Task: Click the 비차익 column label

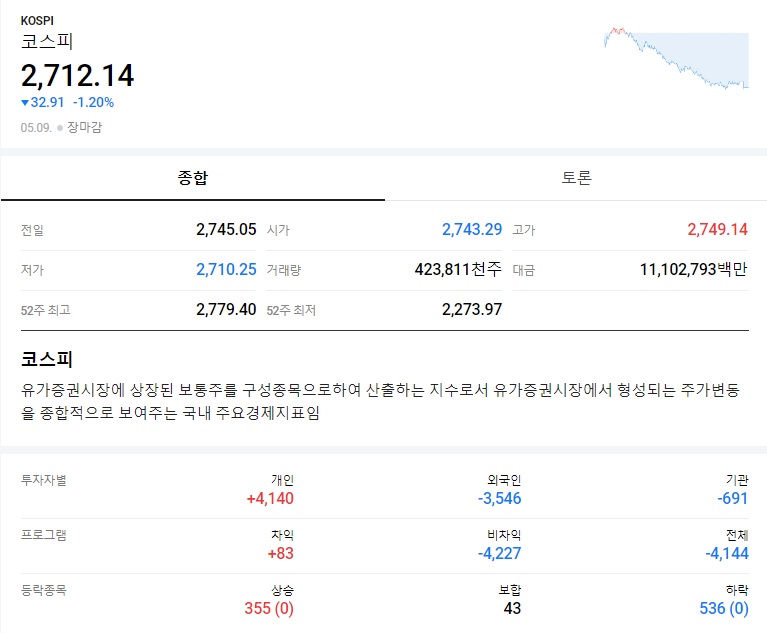Action: pos(504,535)
